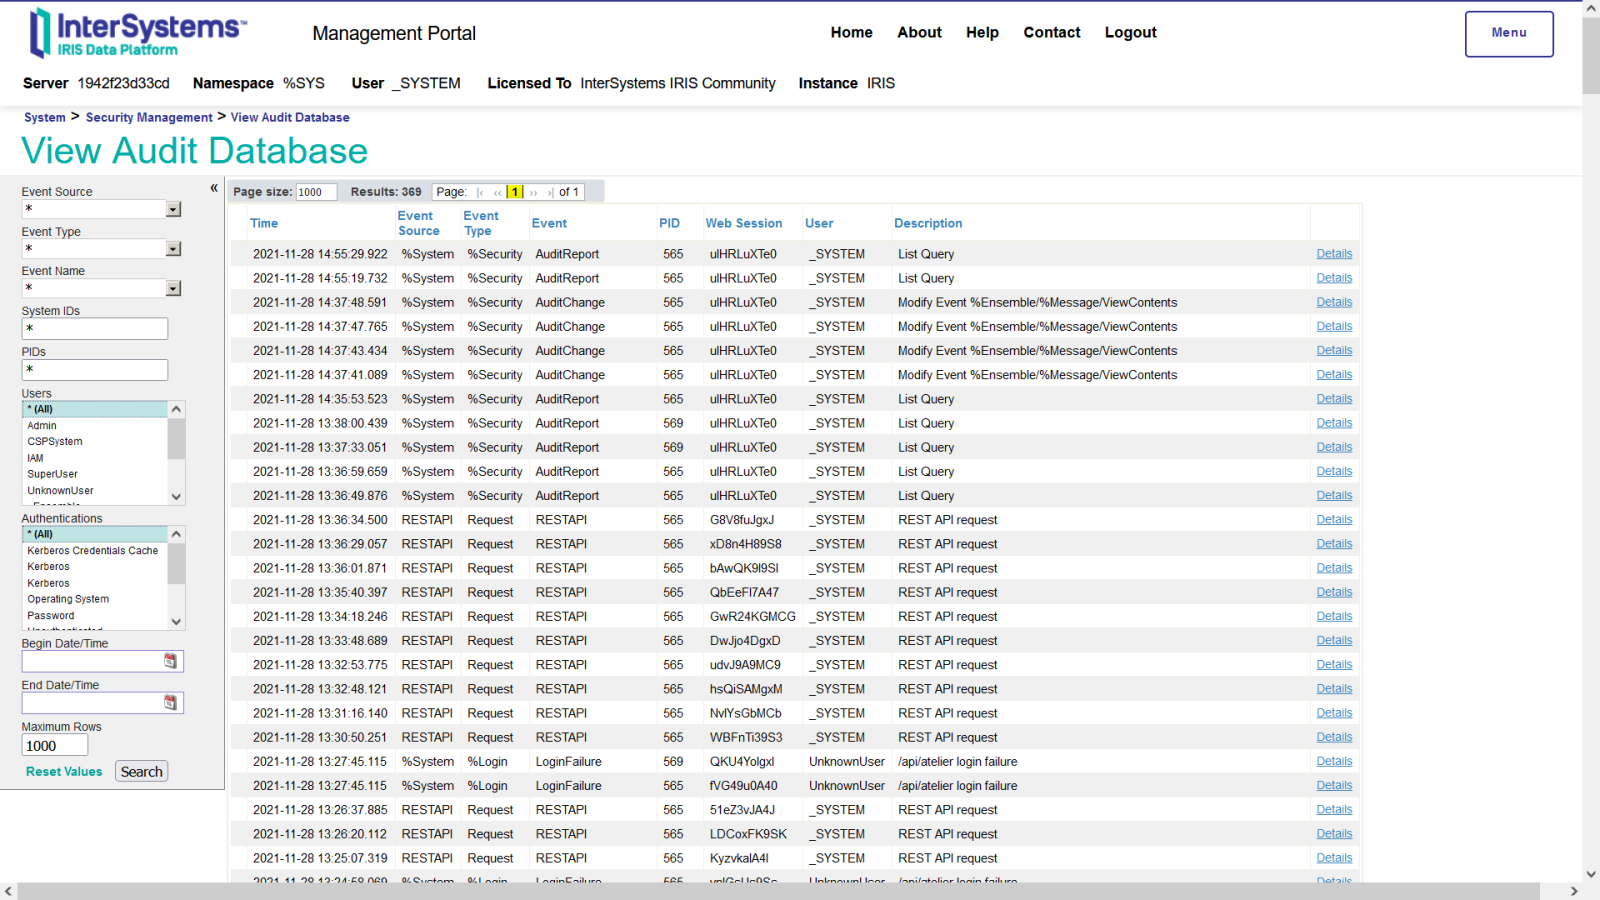1600x900 pixels.
Task: Click the next page arrows in pager
Action: point(534,192)
